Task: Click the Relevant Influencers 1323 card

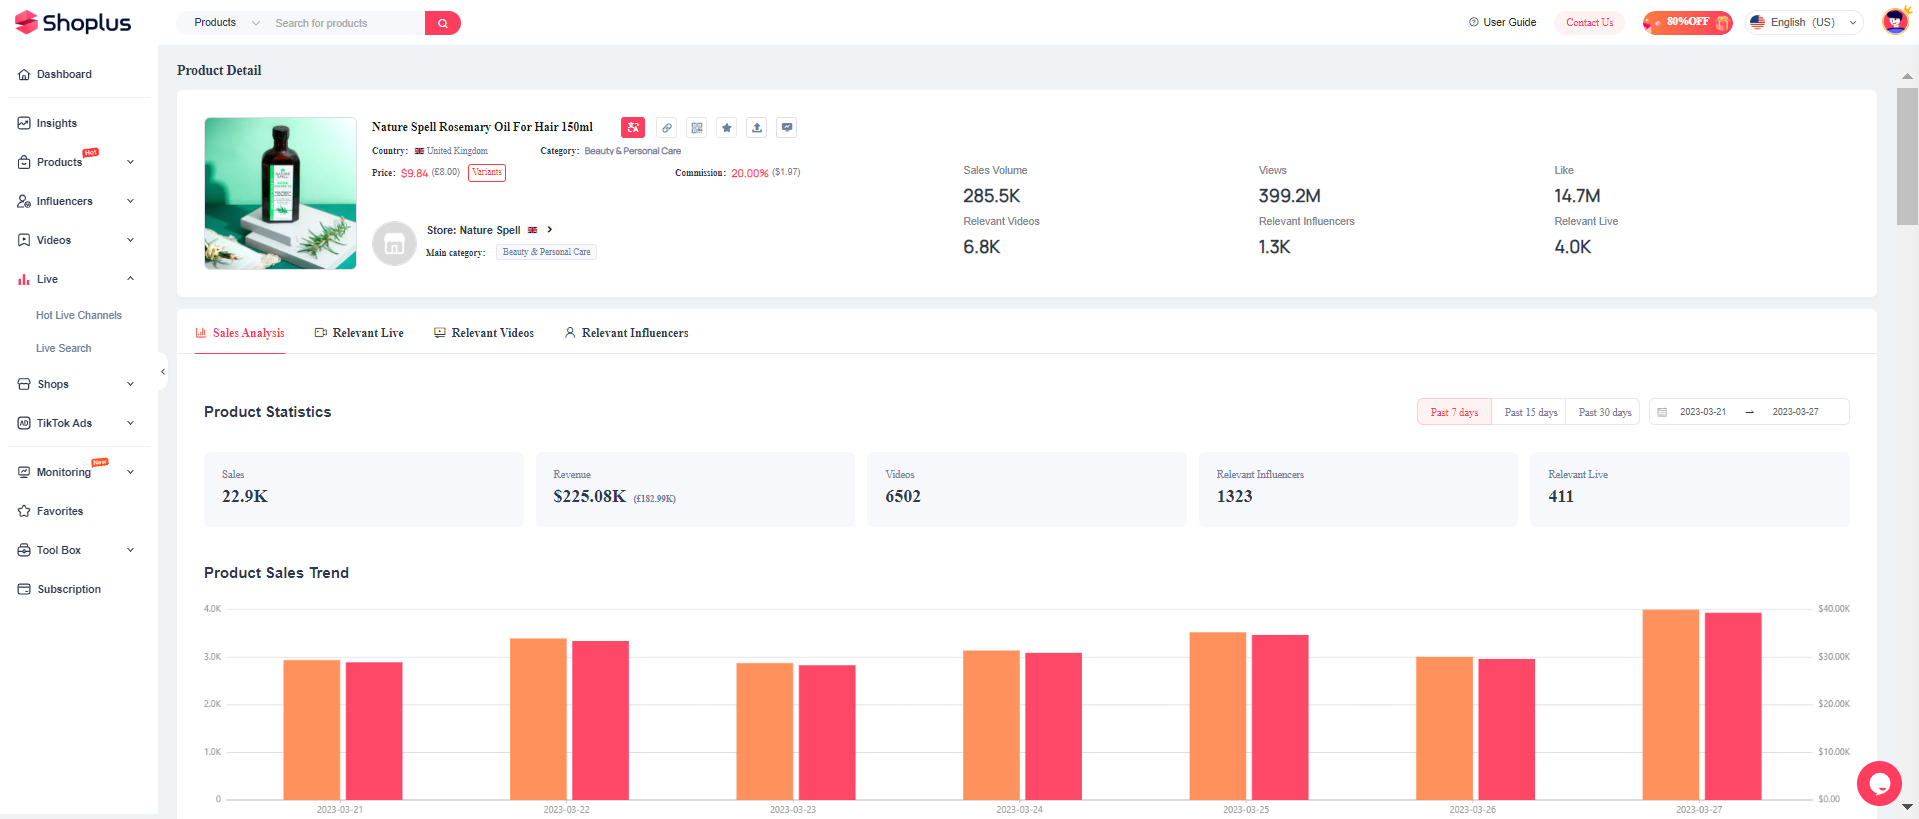Action: (x=1358, y=489)
